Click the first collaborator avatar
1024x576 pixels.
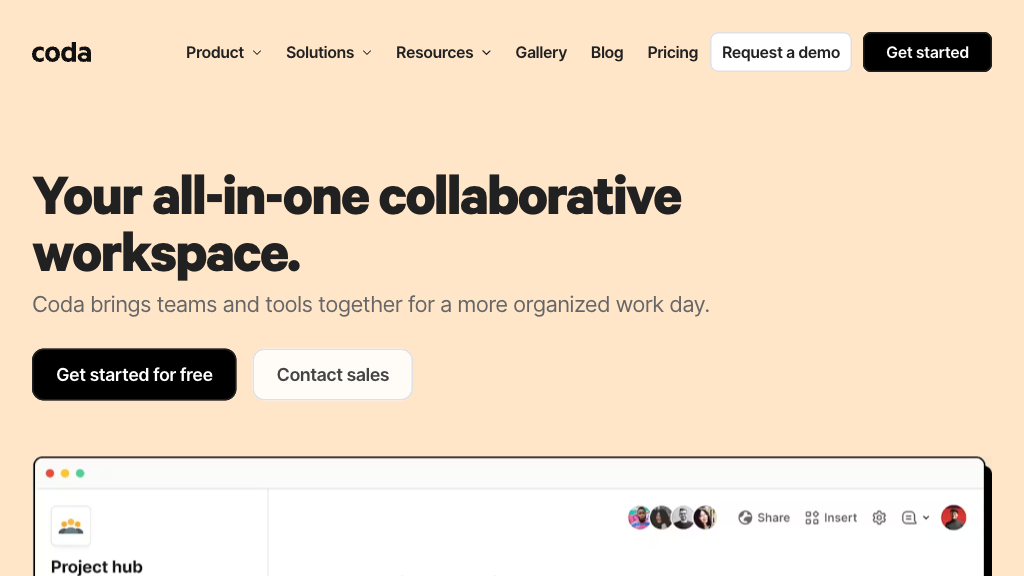(639, 517)
